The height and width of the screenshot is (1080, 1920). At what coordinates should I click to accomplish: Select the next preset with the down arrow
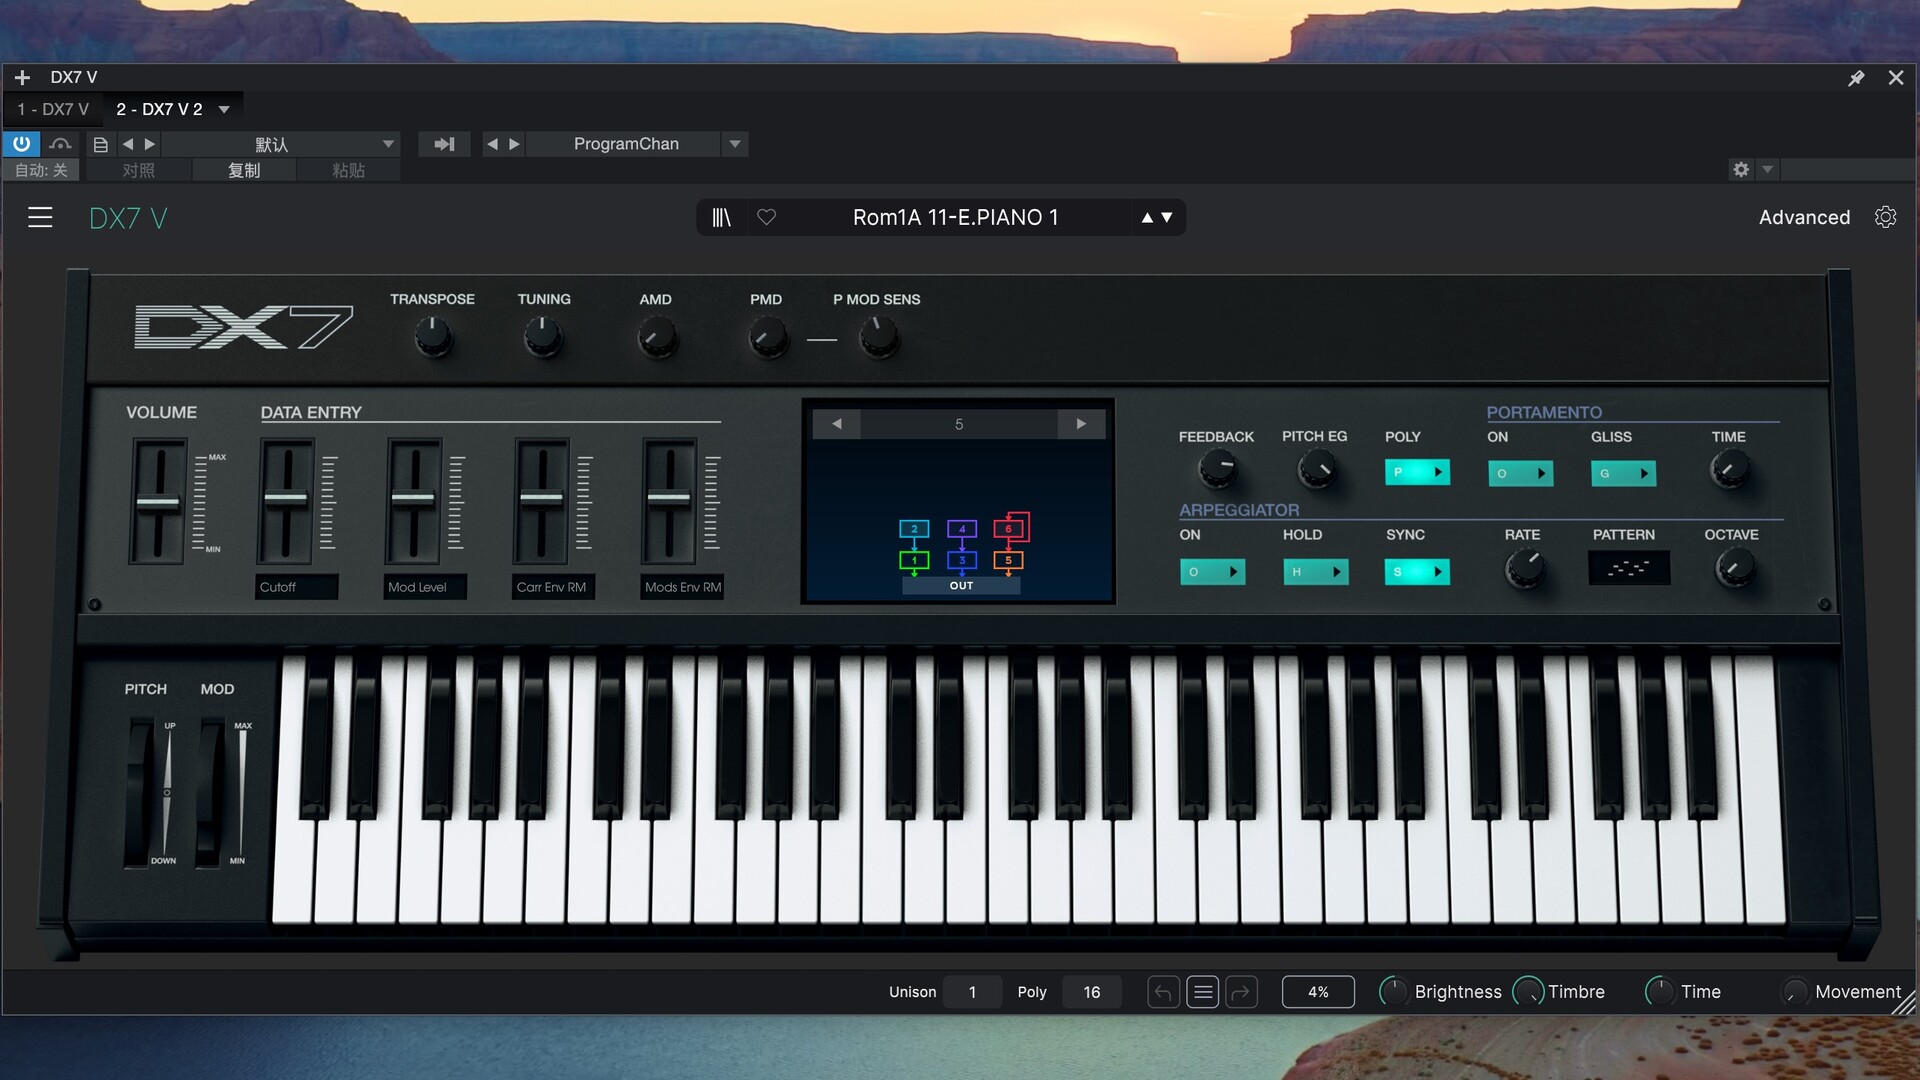(x=1167, y=217)
